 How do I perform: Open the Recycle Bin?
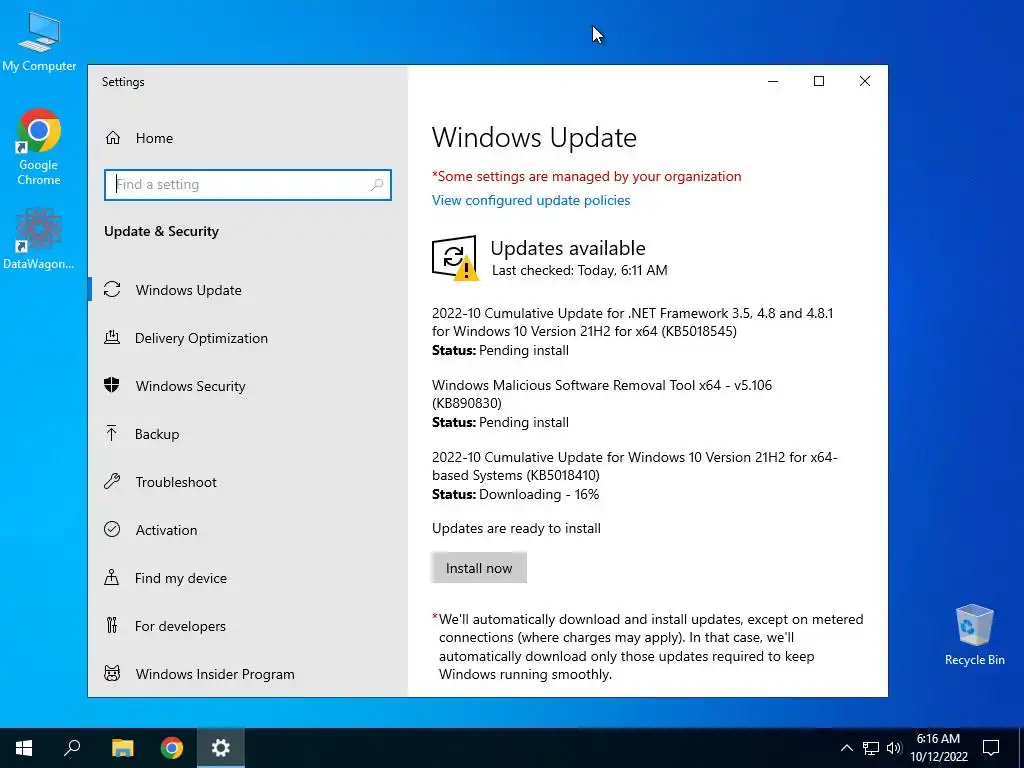pyautogui.click(x=974, y=635)
